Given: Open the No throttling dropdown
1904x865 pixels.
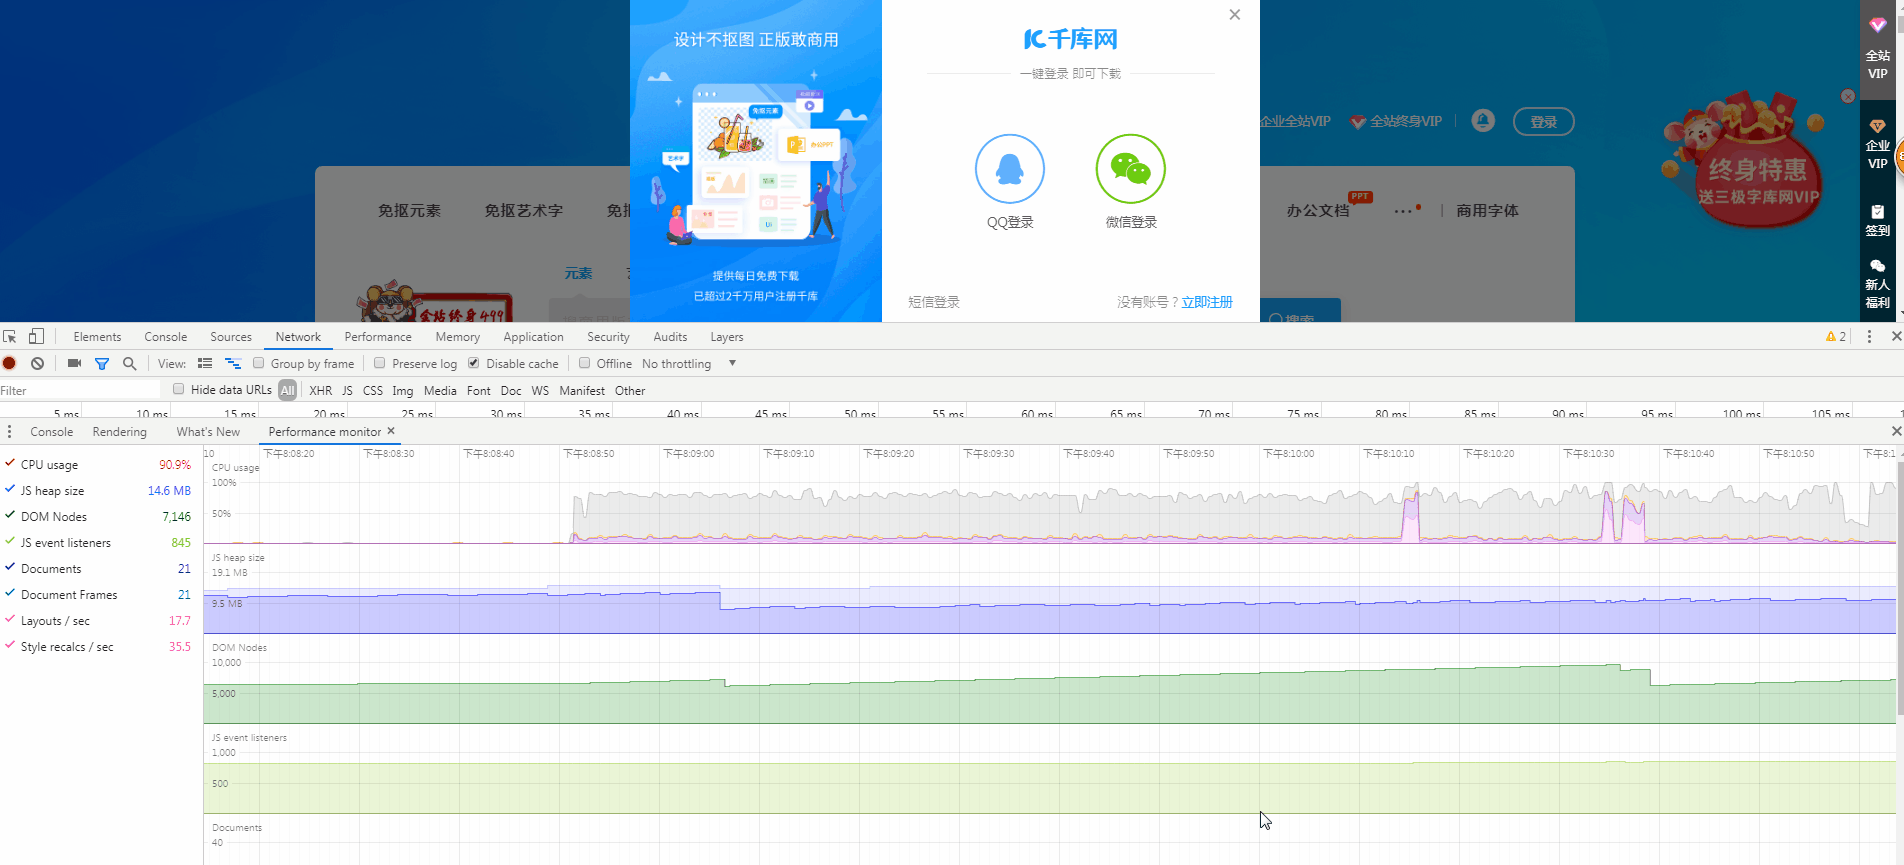Looking at the screenshot, I should 689,364.
